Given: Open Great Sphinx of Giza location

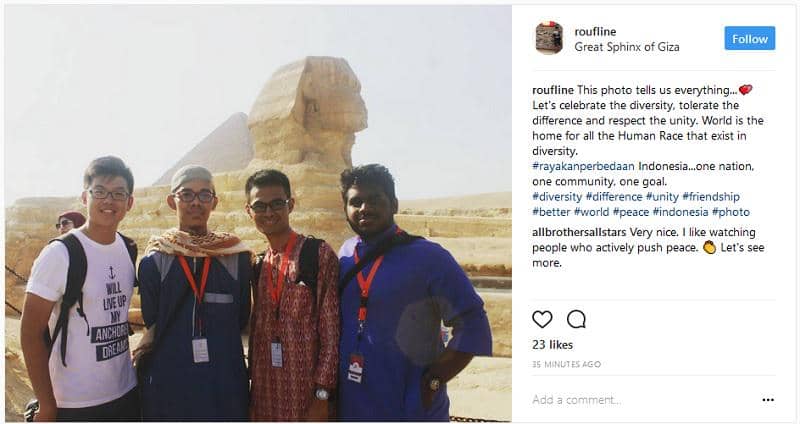Looking at the screenshot, I should point(627,47).
